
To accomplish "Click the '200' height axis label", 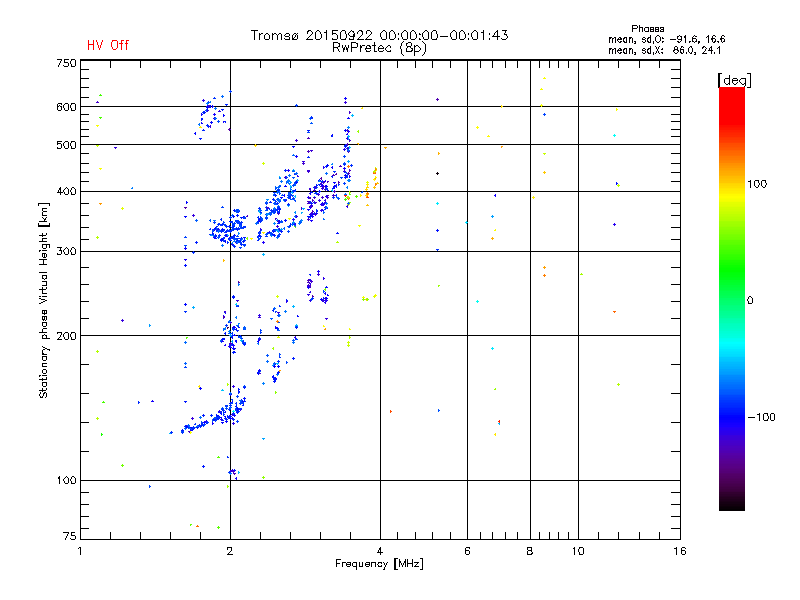I will pyautogui.click(x=66, y=336).
